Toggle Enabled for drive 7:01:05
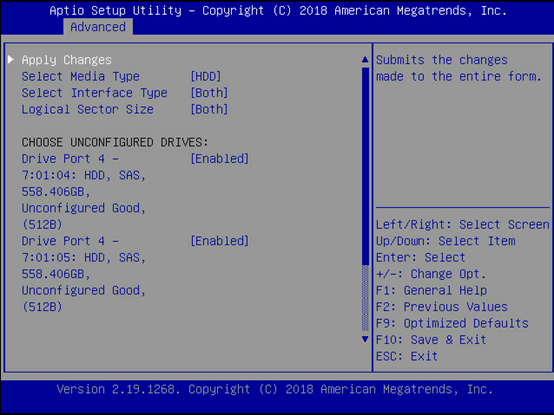Viewport: 554px width, 415px height. (x=220, y=241)
